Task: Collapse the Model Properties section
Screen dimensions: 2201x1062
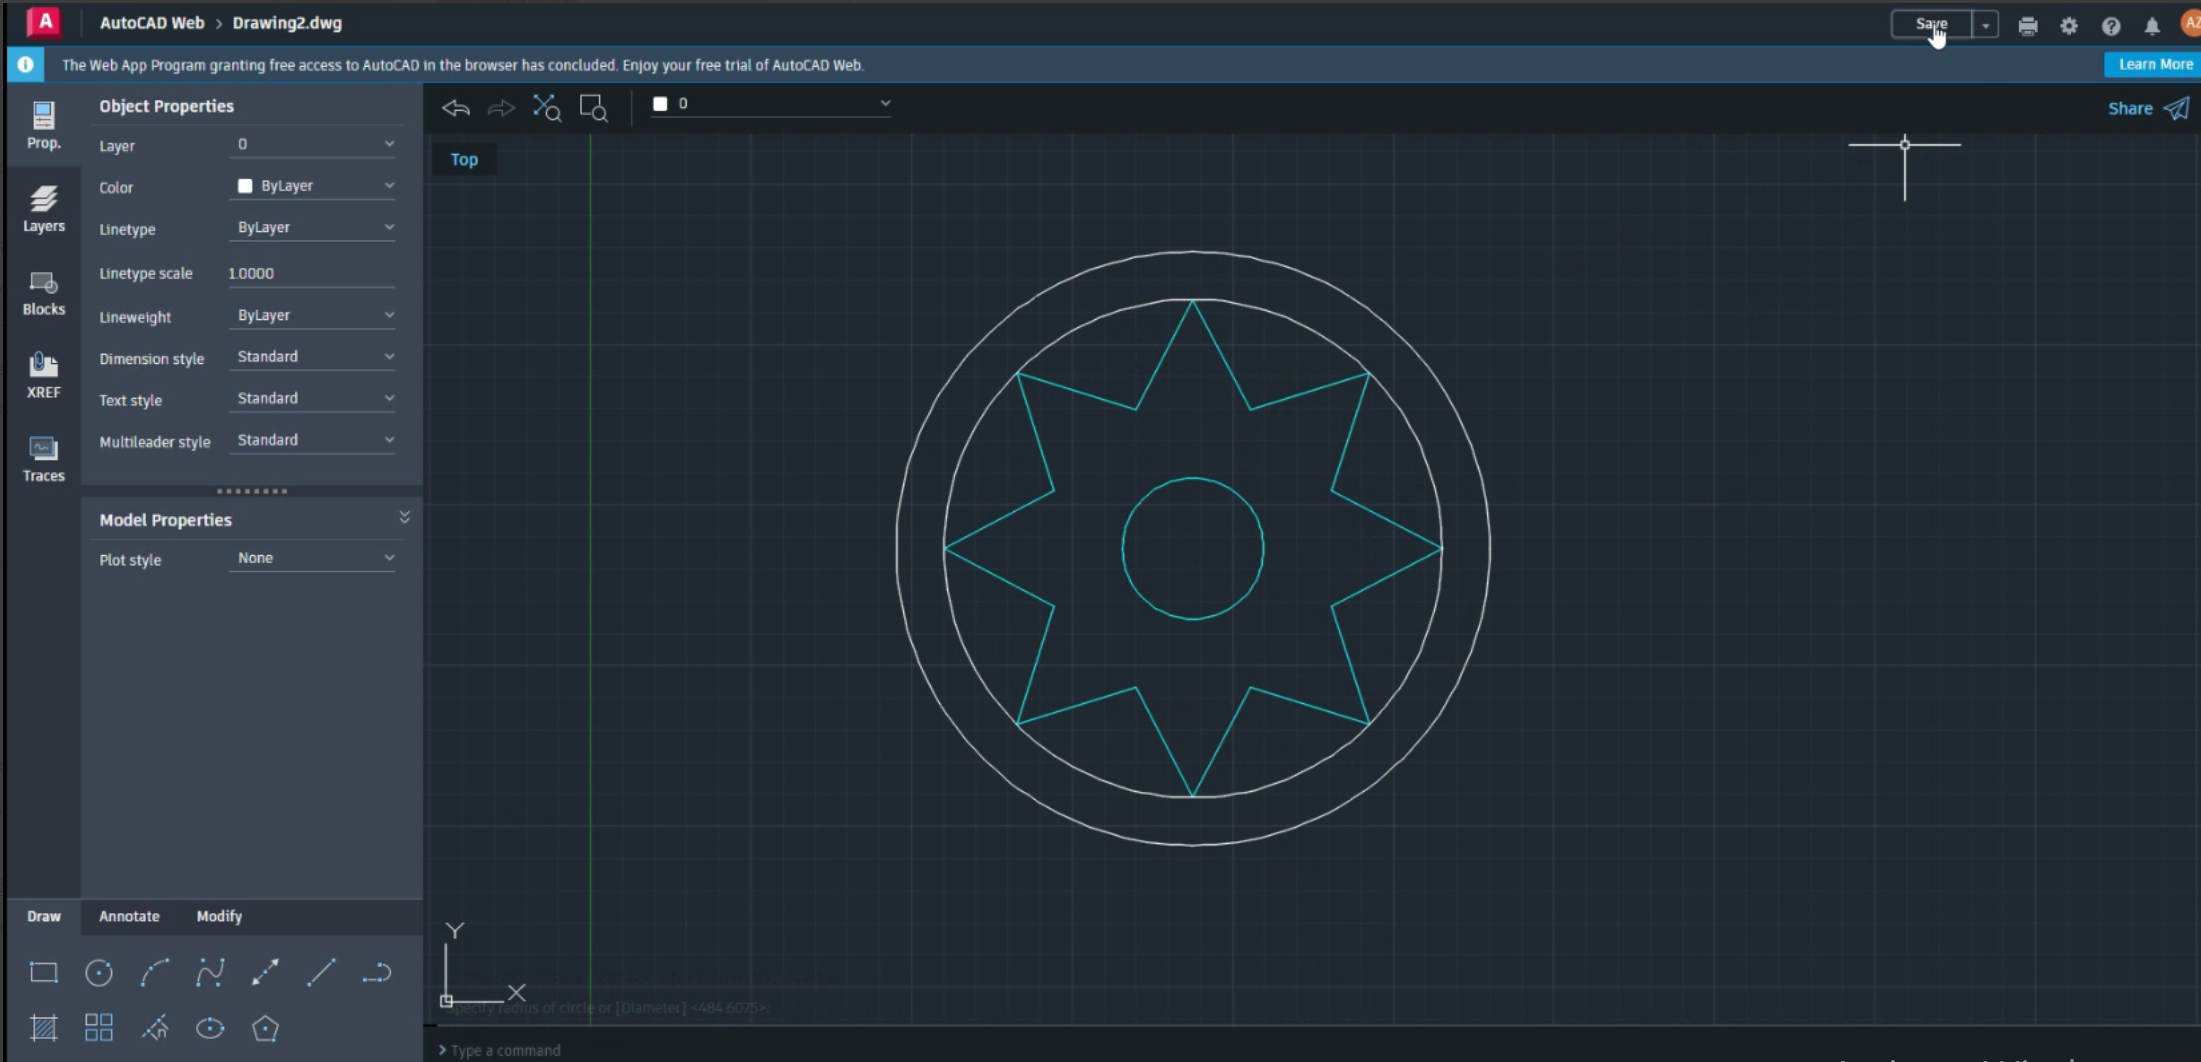Action: pos(404,517)
